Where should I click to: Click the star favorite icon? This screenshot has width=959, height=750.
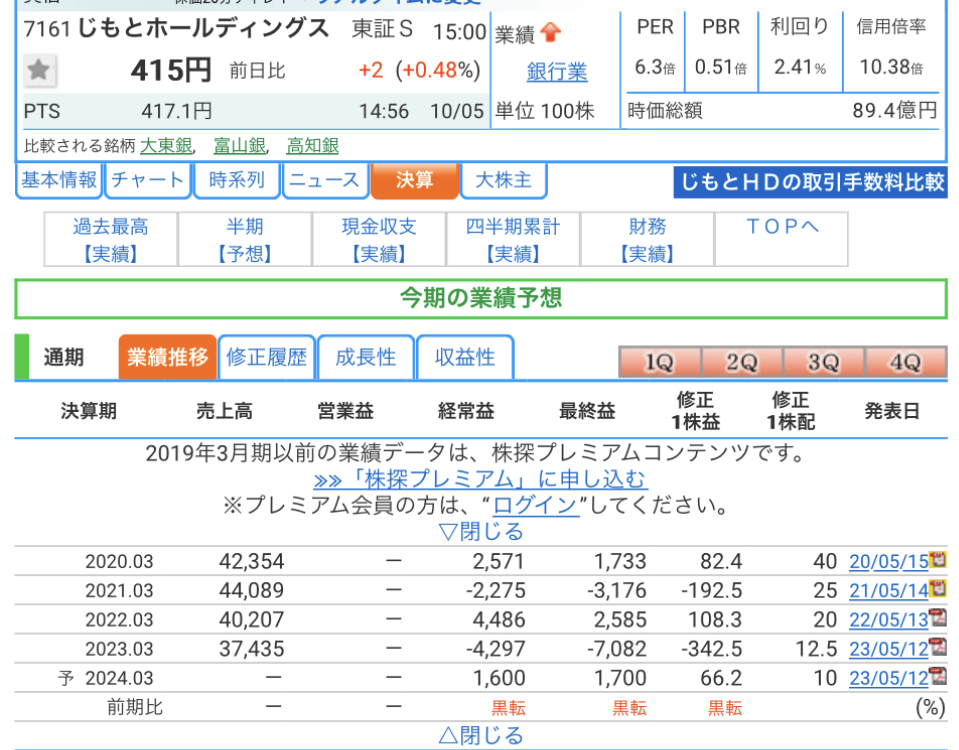pos(39,70)
